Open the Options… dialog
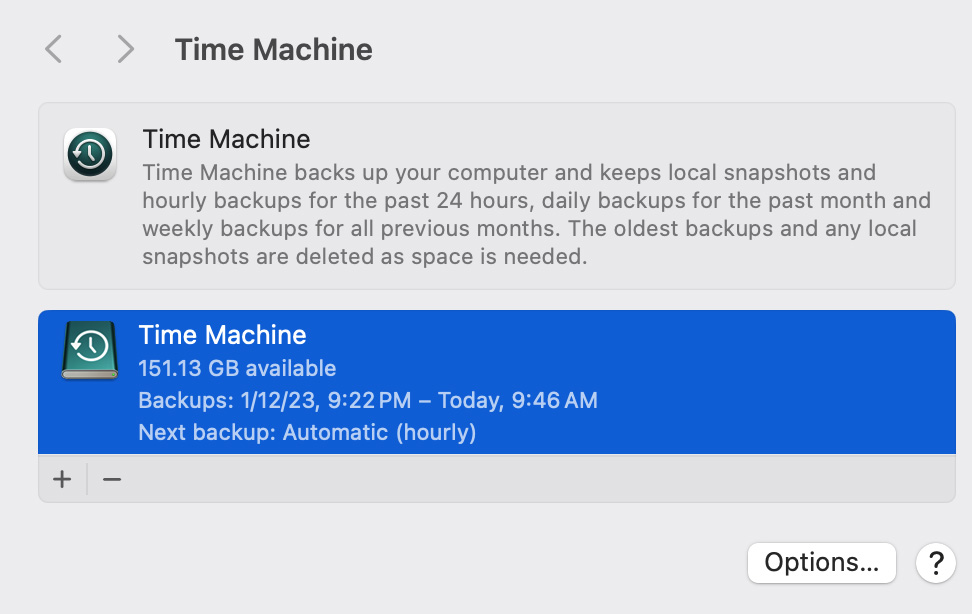 [821, 562]
